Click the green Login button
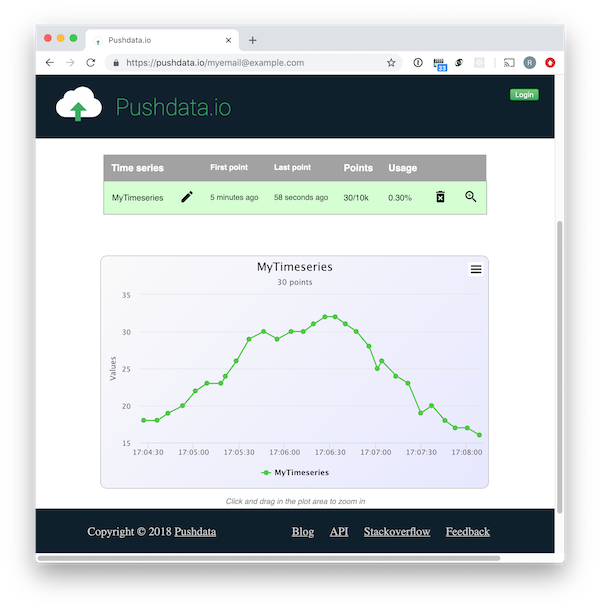This screenshot has width=600, height=610. [x=524, y=95]
